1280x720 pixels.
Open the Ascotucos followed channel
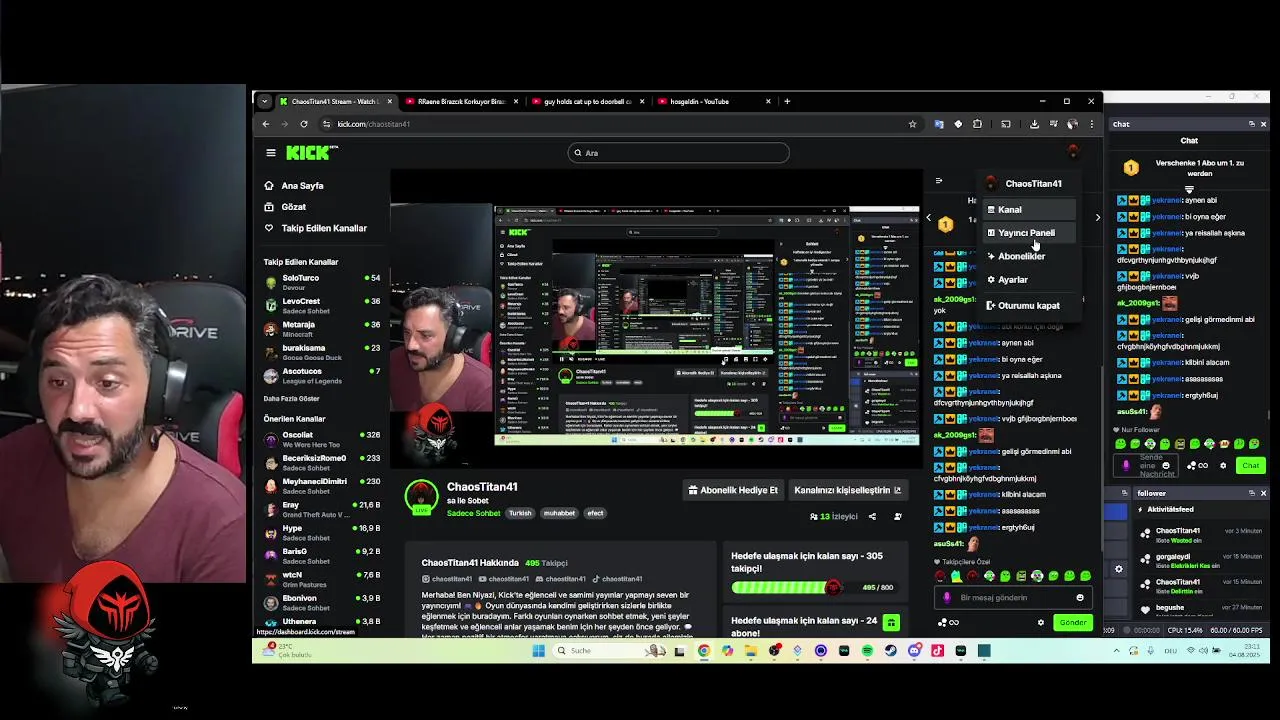pos(321,375)
